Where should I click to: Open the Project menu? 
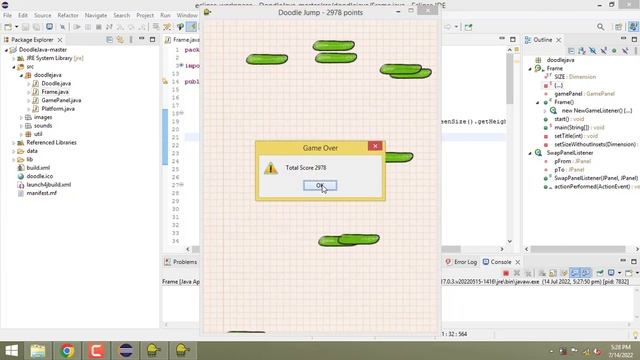tap(145, 15)
